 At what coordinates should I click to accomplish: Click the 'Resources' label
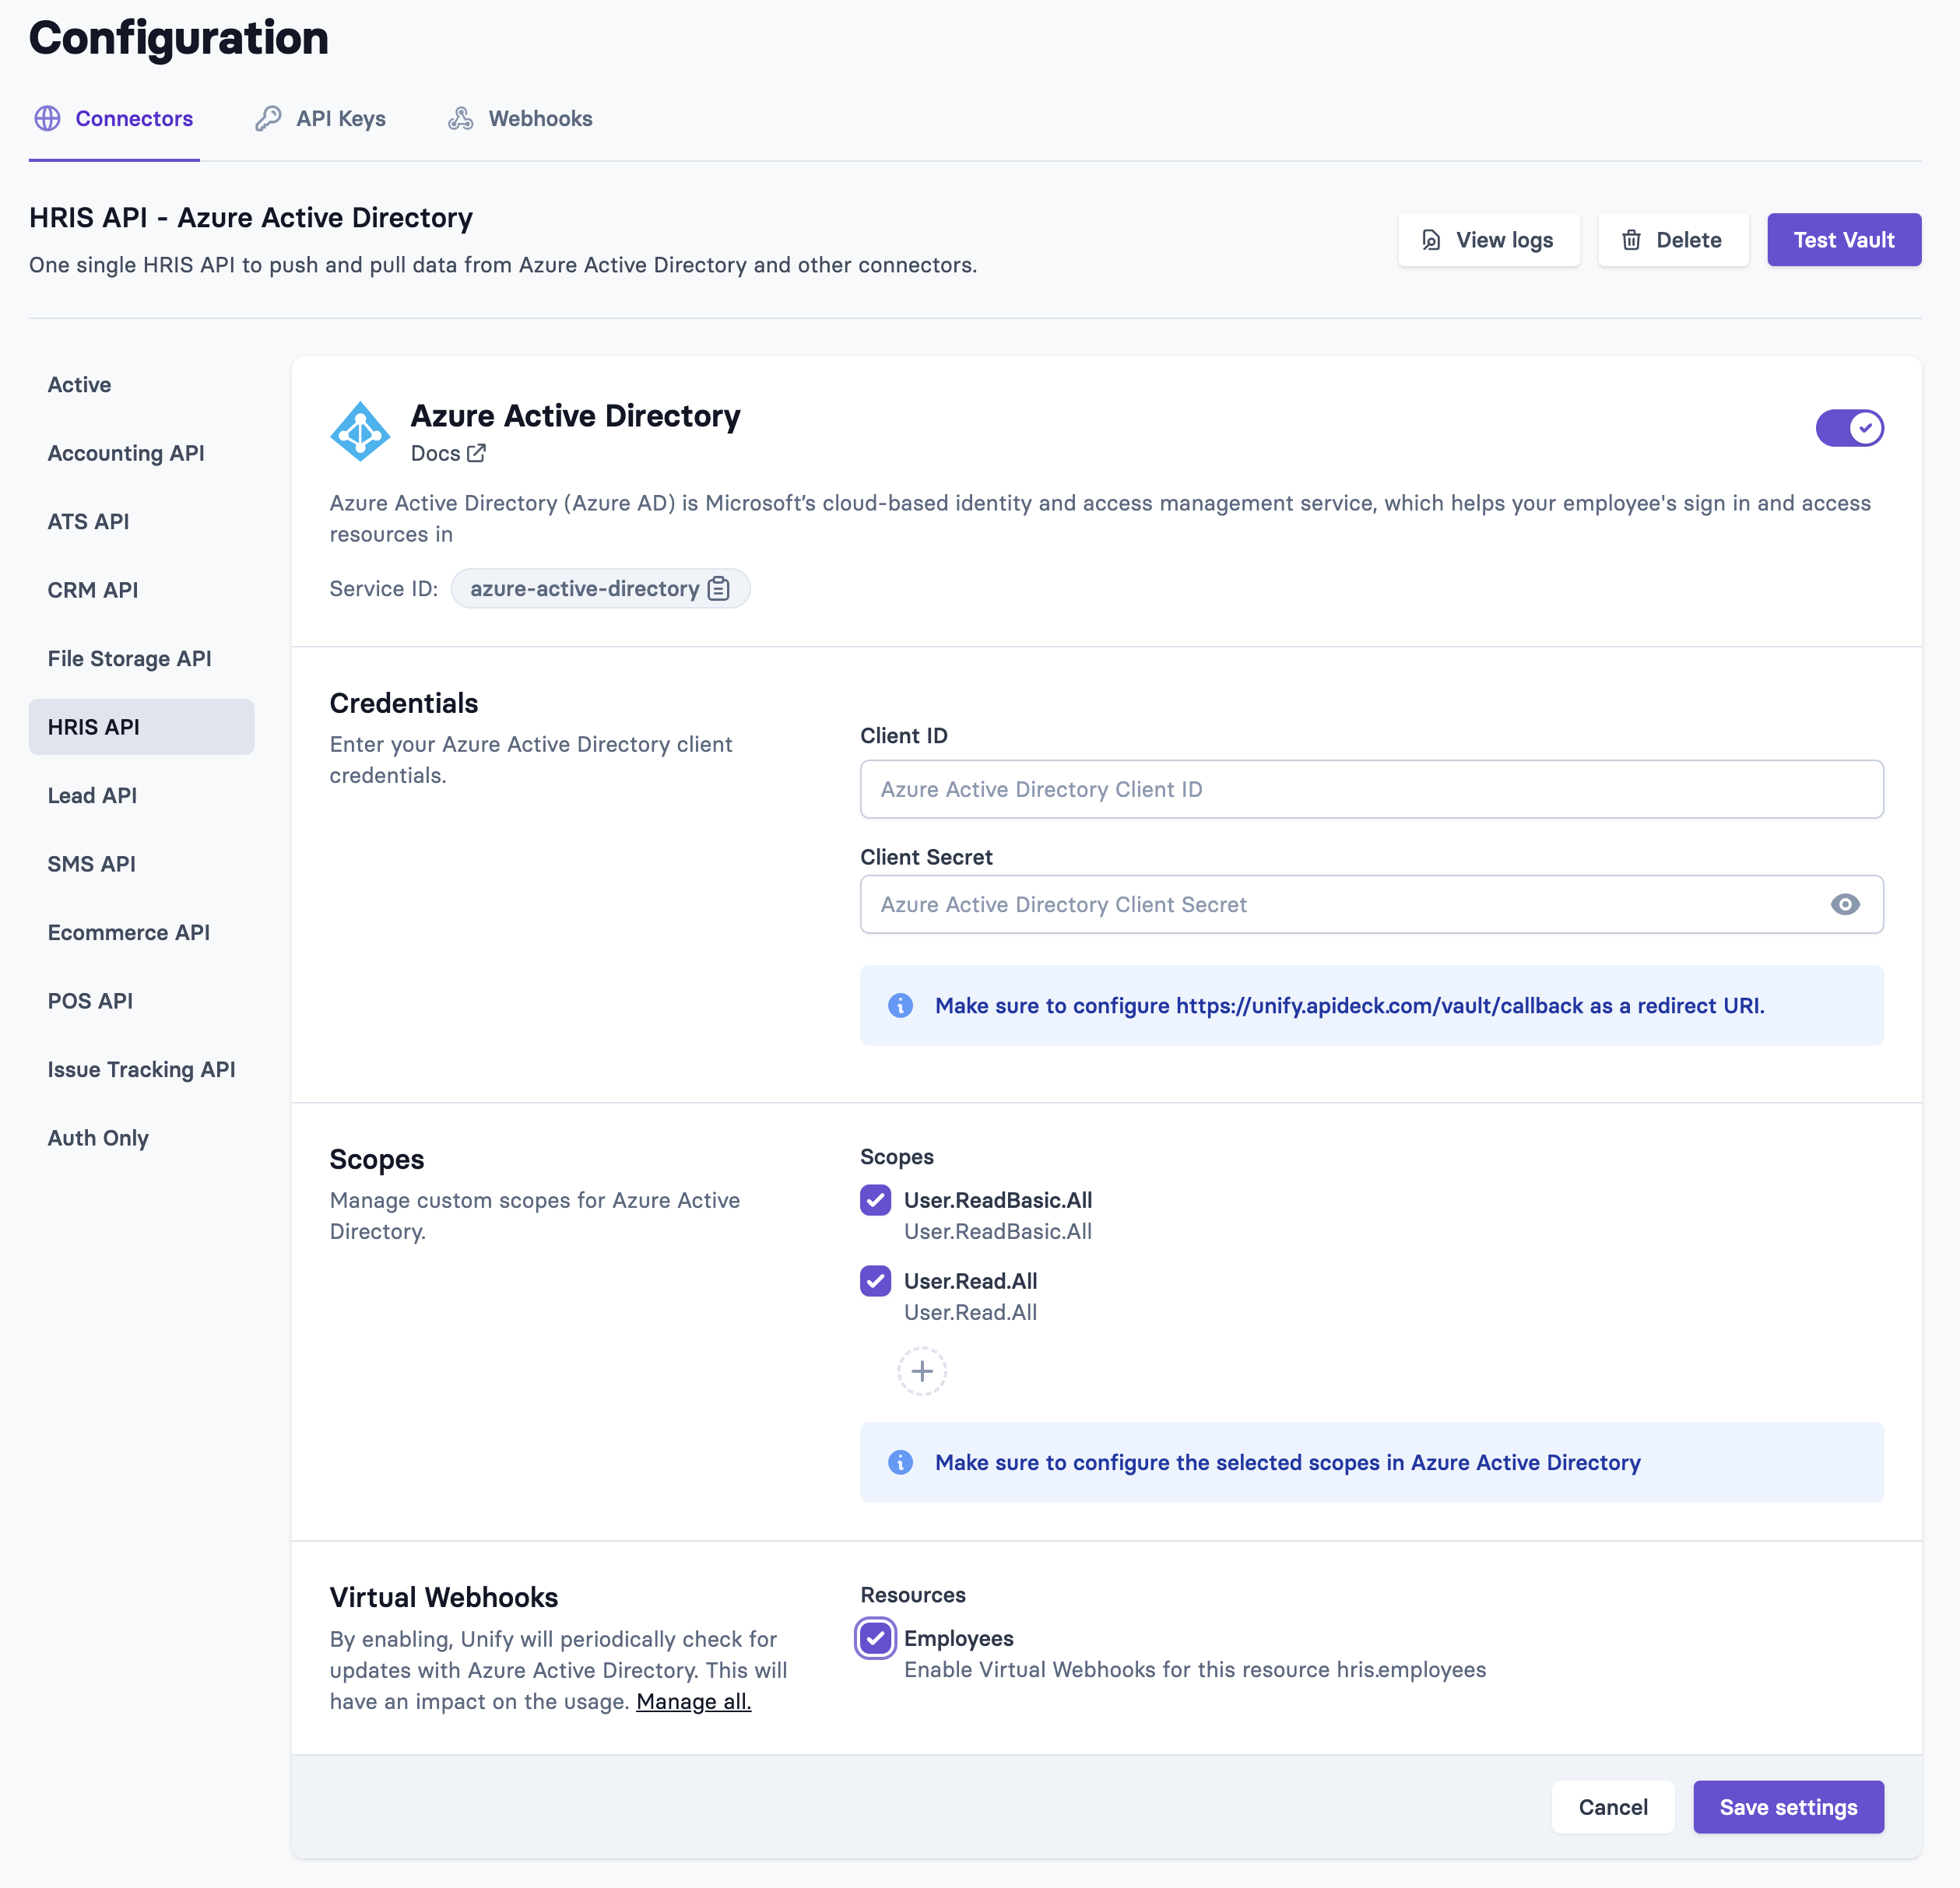click(912, 1594)
